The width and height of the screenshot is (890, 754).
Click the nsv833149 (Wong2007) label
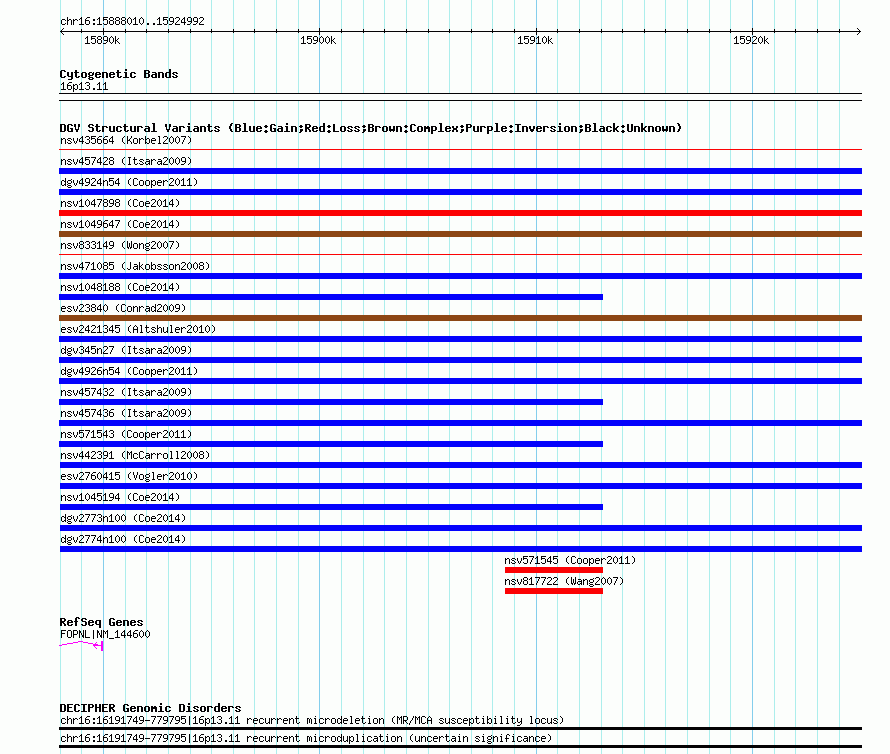click(120, 245)
